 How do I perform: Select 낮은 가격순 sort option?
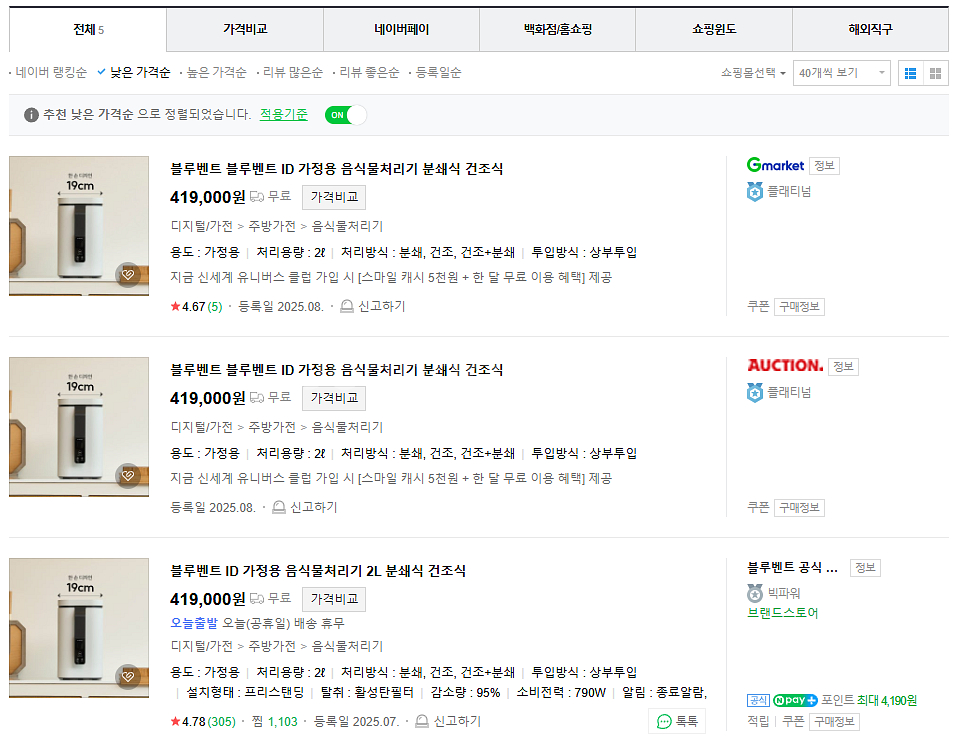pyautogui.click(x=139, y=73)
